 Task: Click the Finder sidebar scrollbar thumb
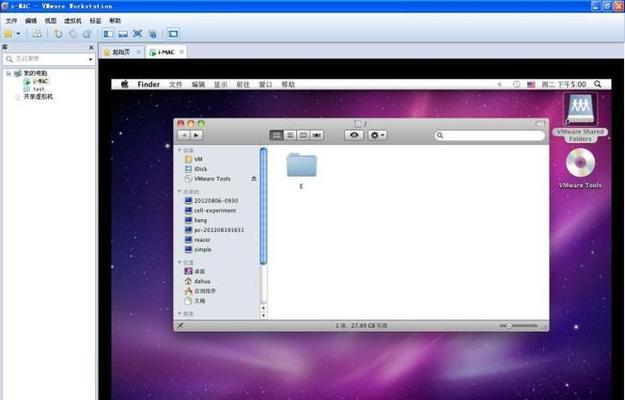coord(263,206)
